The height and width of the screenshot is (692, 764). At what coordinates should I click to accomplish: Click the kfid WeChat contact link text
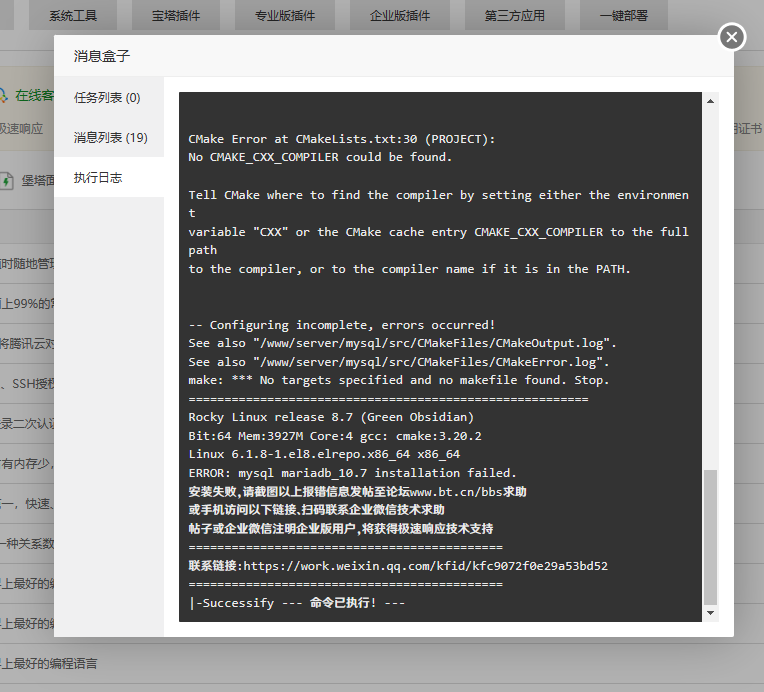pos(425,566)
